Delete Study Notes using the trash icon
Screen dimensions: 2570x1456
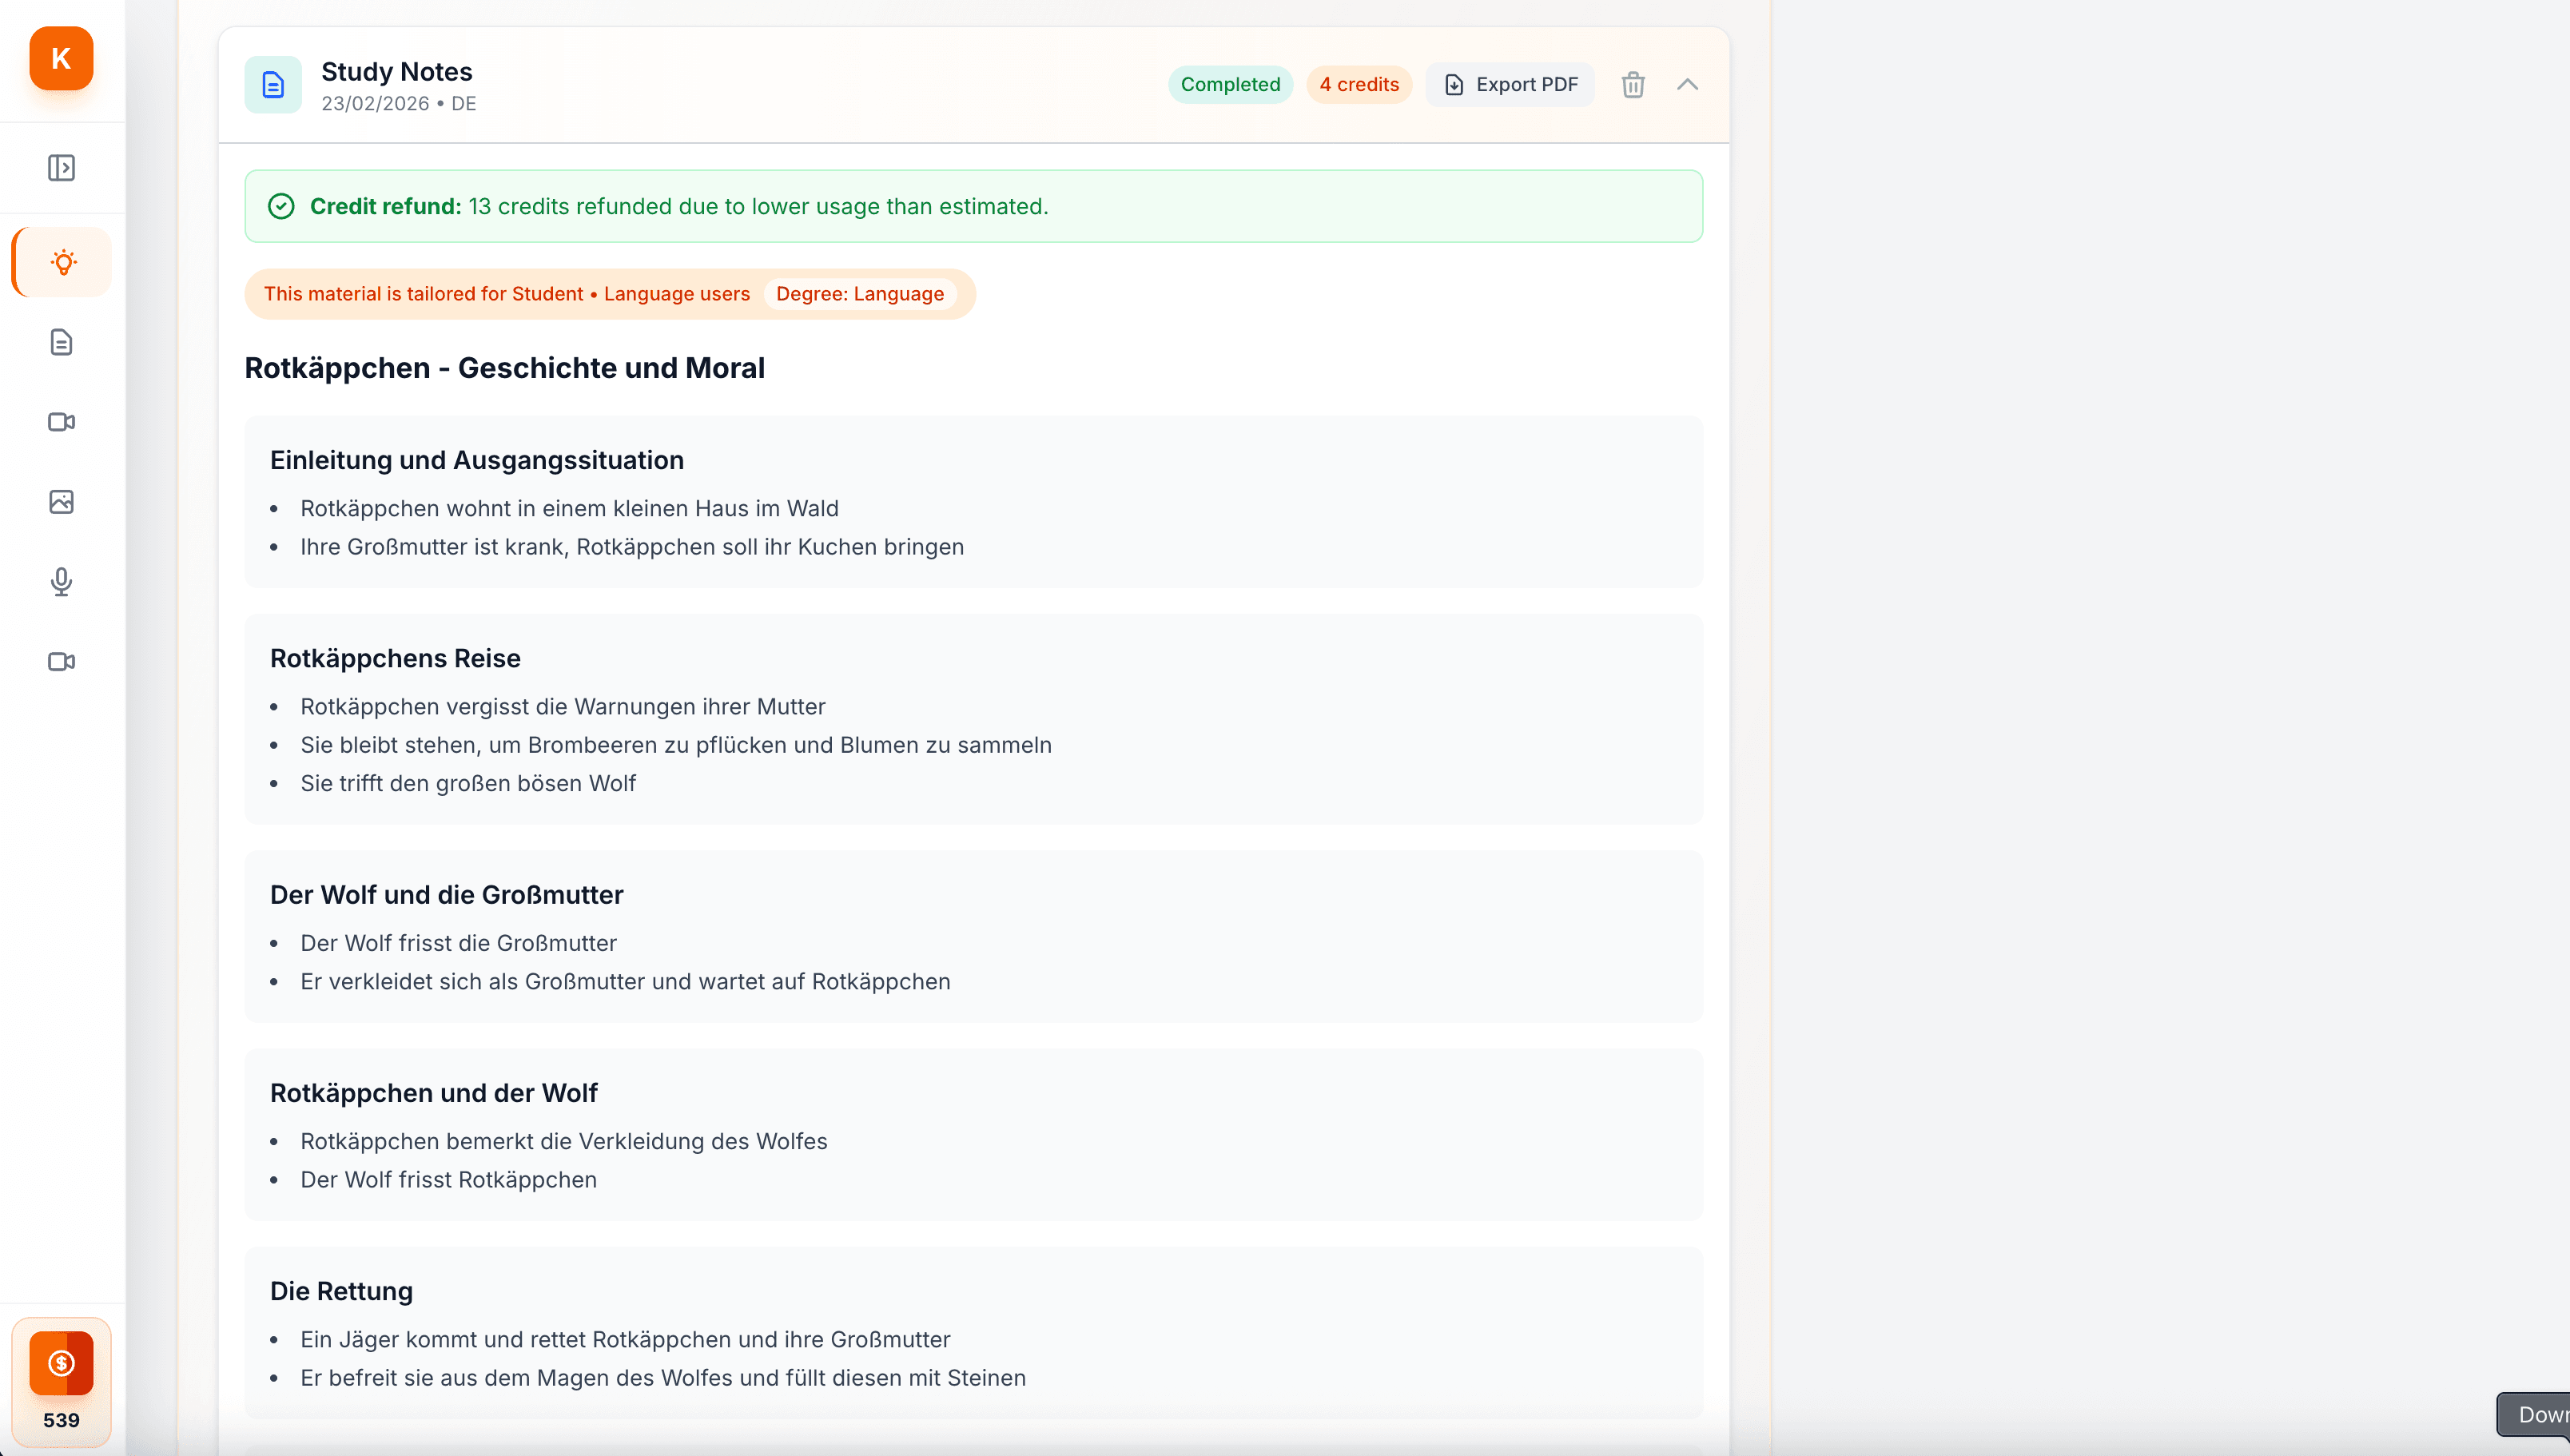pos(1633,84)
